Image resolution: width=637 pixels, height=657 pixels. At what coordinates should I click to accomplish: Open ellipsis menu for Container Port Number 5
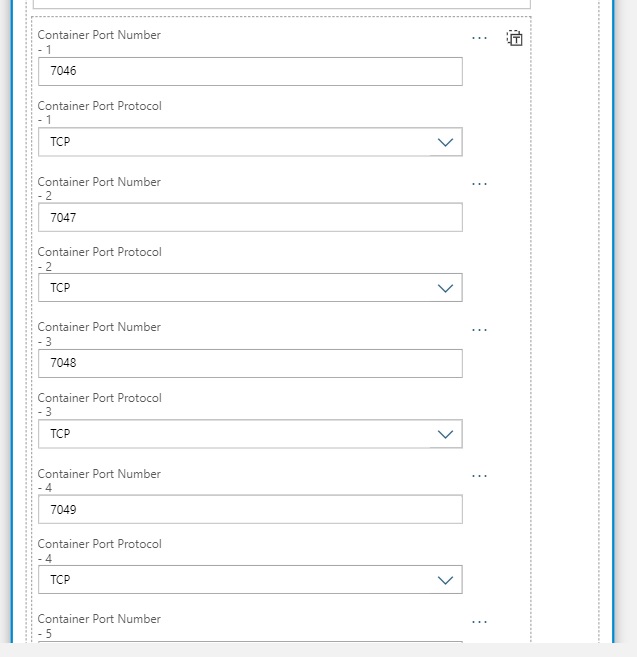479,622
